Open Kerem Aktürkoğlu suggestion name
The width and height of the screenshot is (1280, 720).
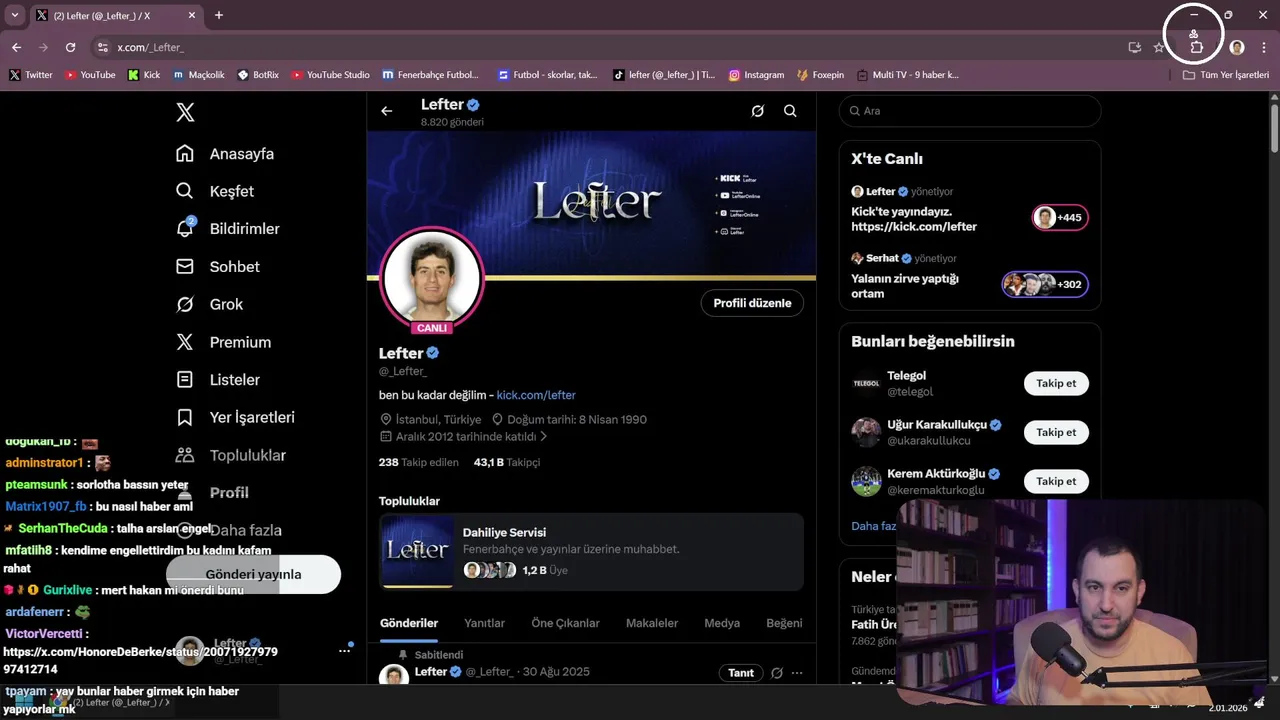tap(936, 474)
